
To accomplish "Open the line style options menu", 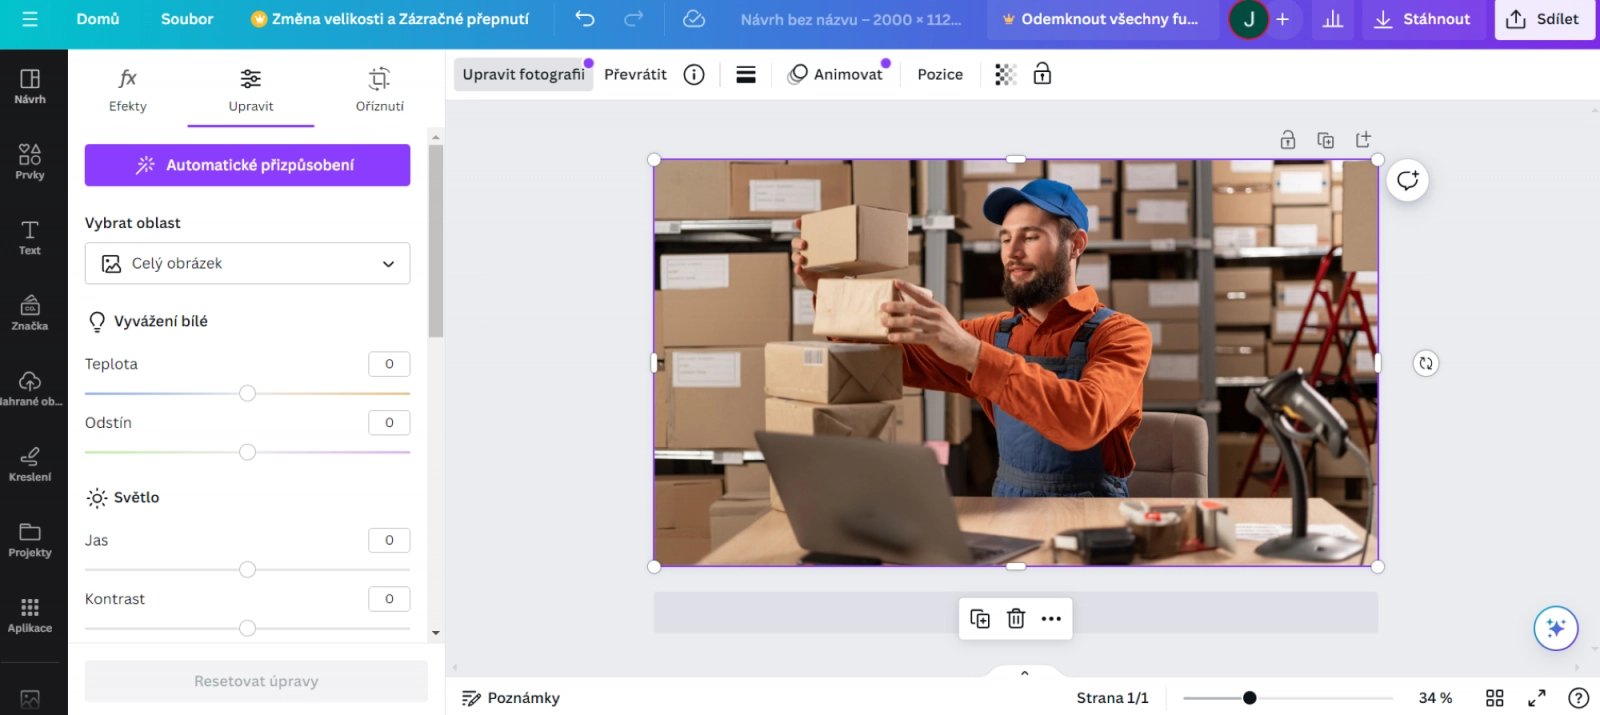I will pos(746,74).
